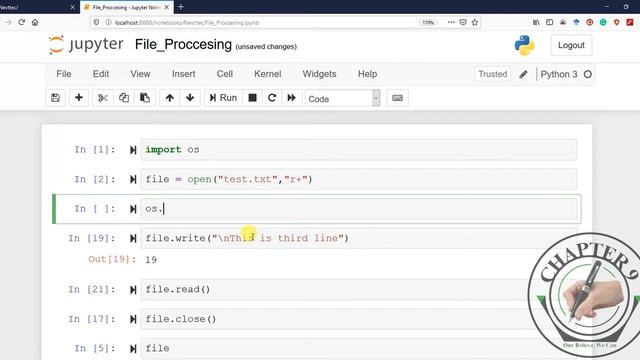640x360 pixels.
Task: Click the Logout button
Action: click(x=571, y=45)
